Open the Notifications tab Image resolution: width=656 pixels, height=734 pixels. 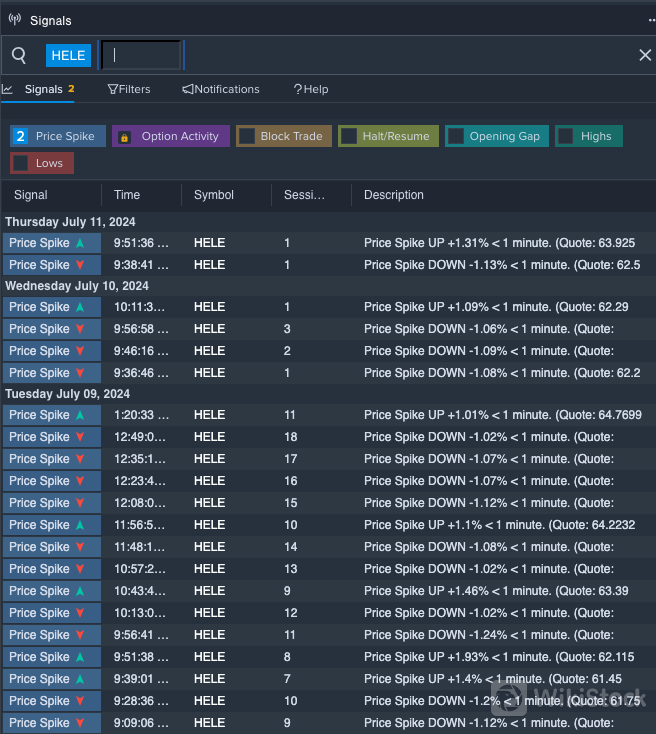pos(220,89)
